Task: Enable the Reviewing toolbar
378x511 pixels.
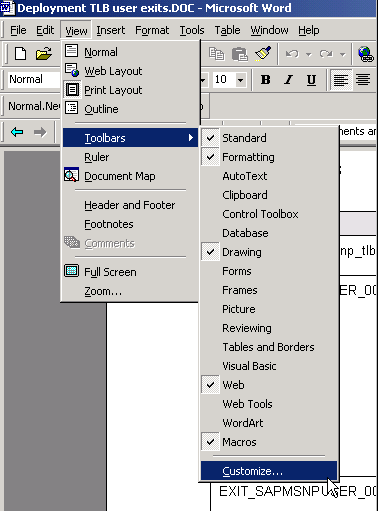Action: click(x=269, y=328)
